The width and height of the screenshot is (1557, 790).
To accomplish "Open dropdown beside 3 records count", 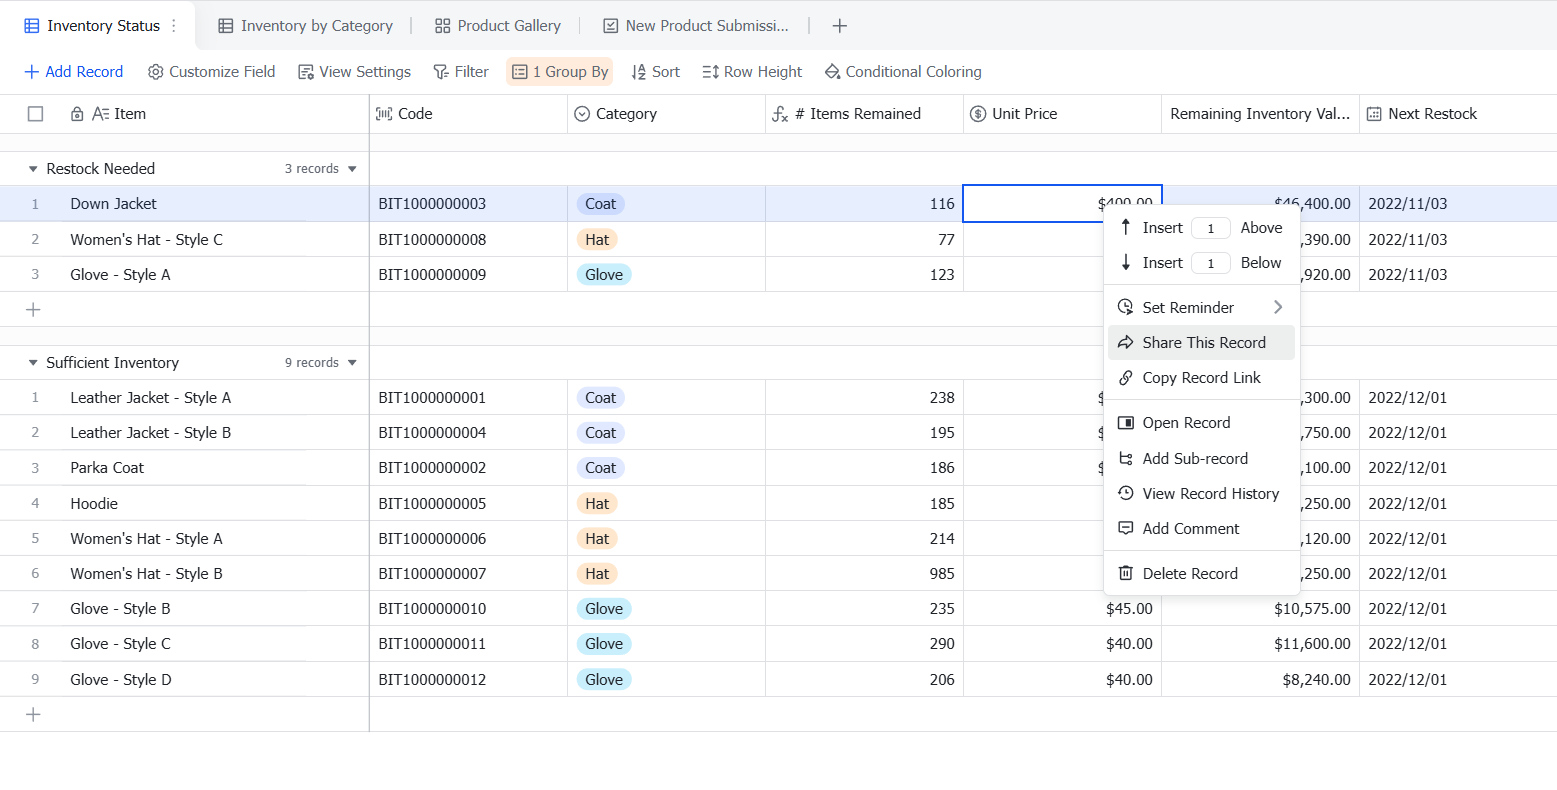I will (x=352, y=169).
